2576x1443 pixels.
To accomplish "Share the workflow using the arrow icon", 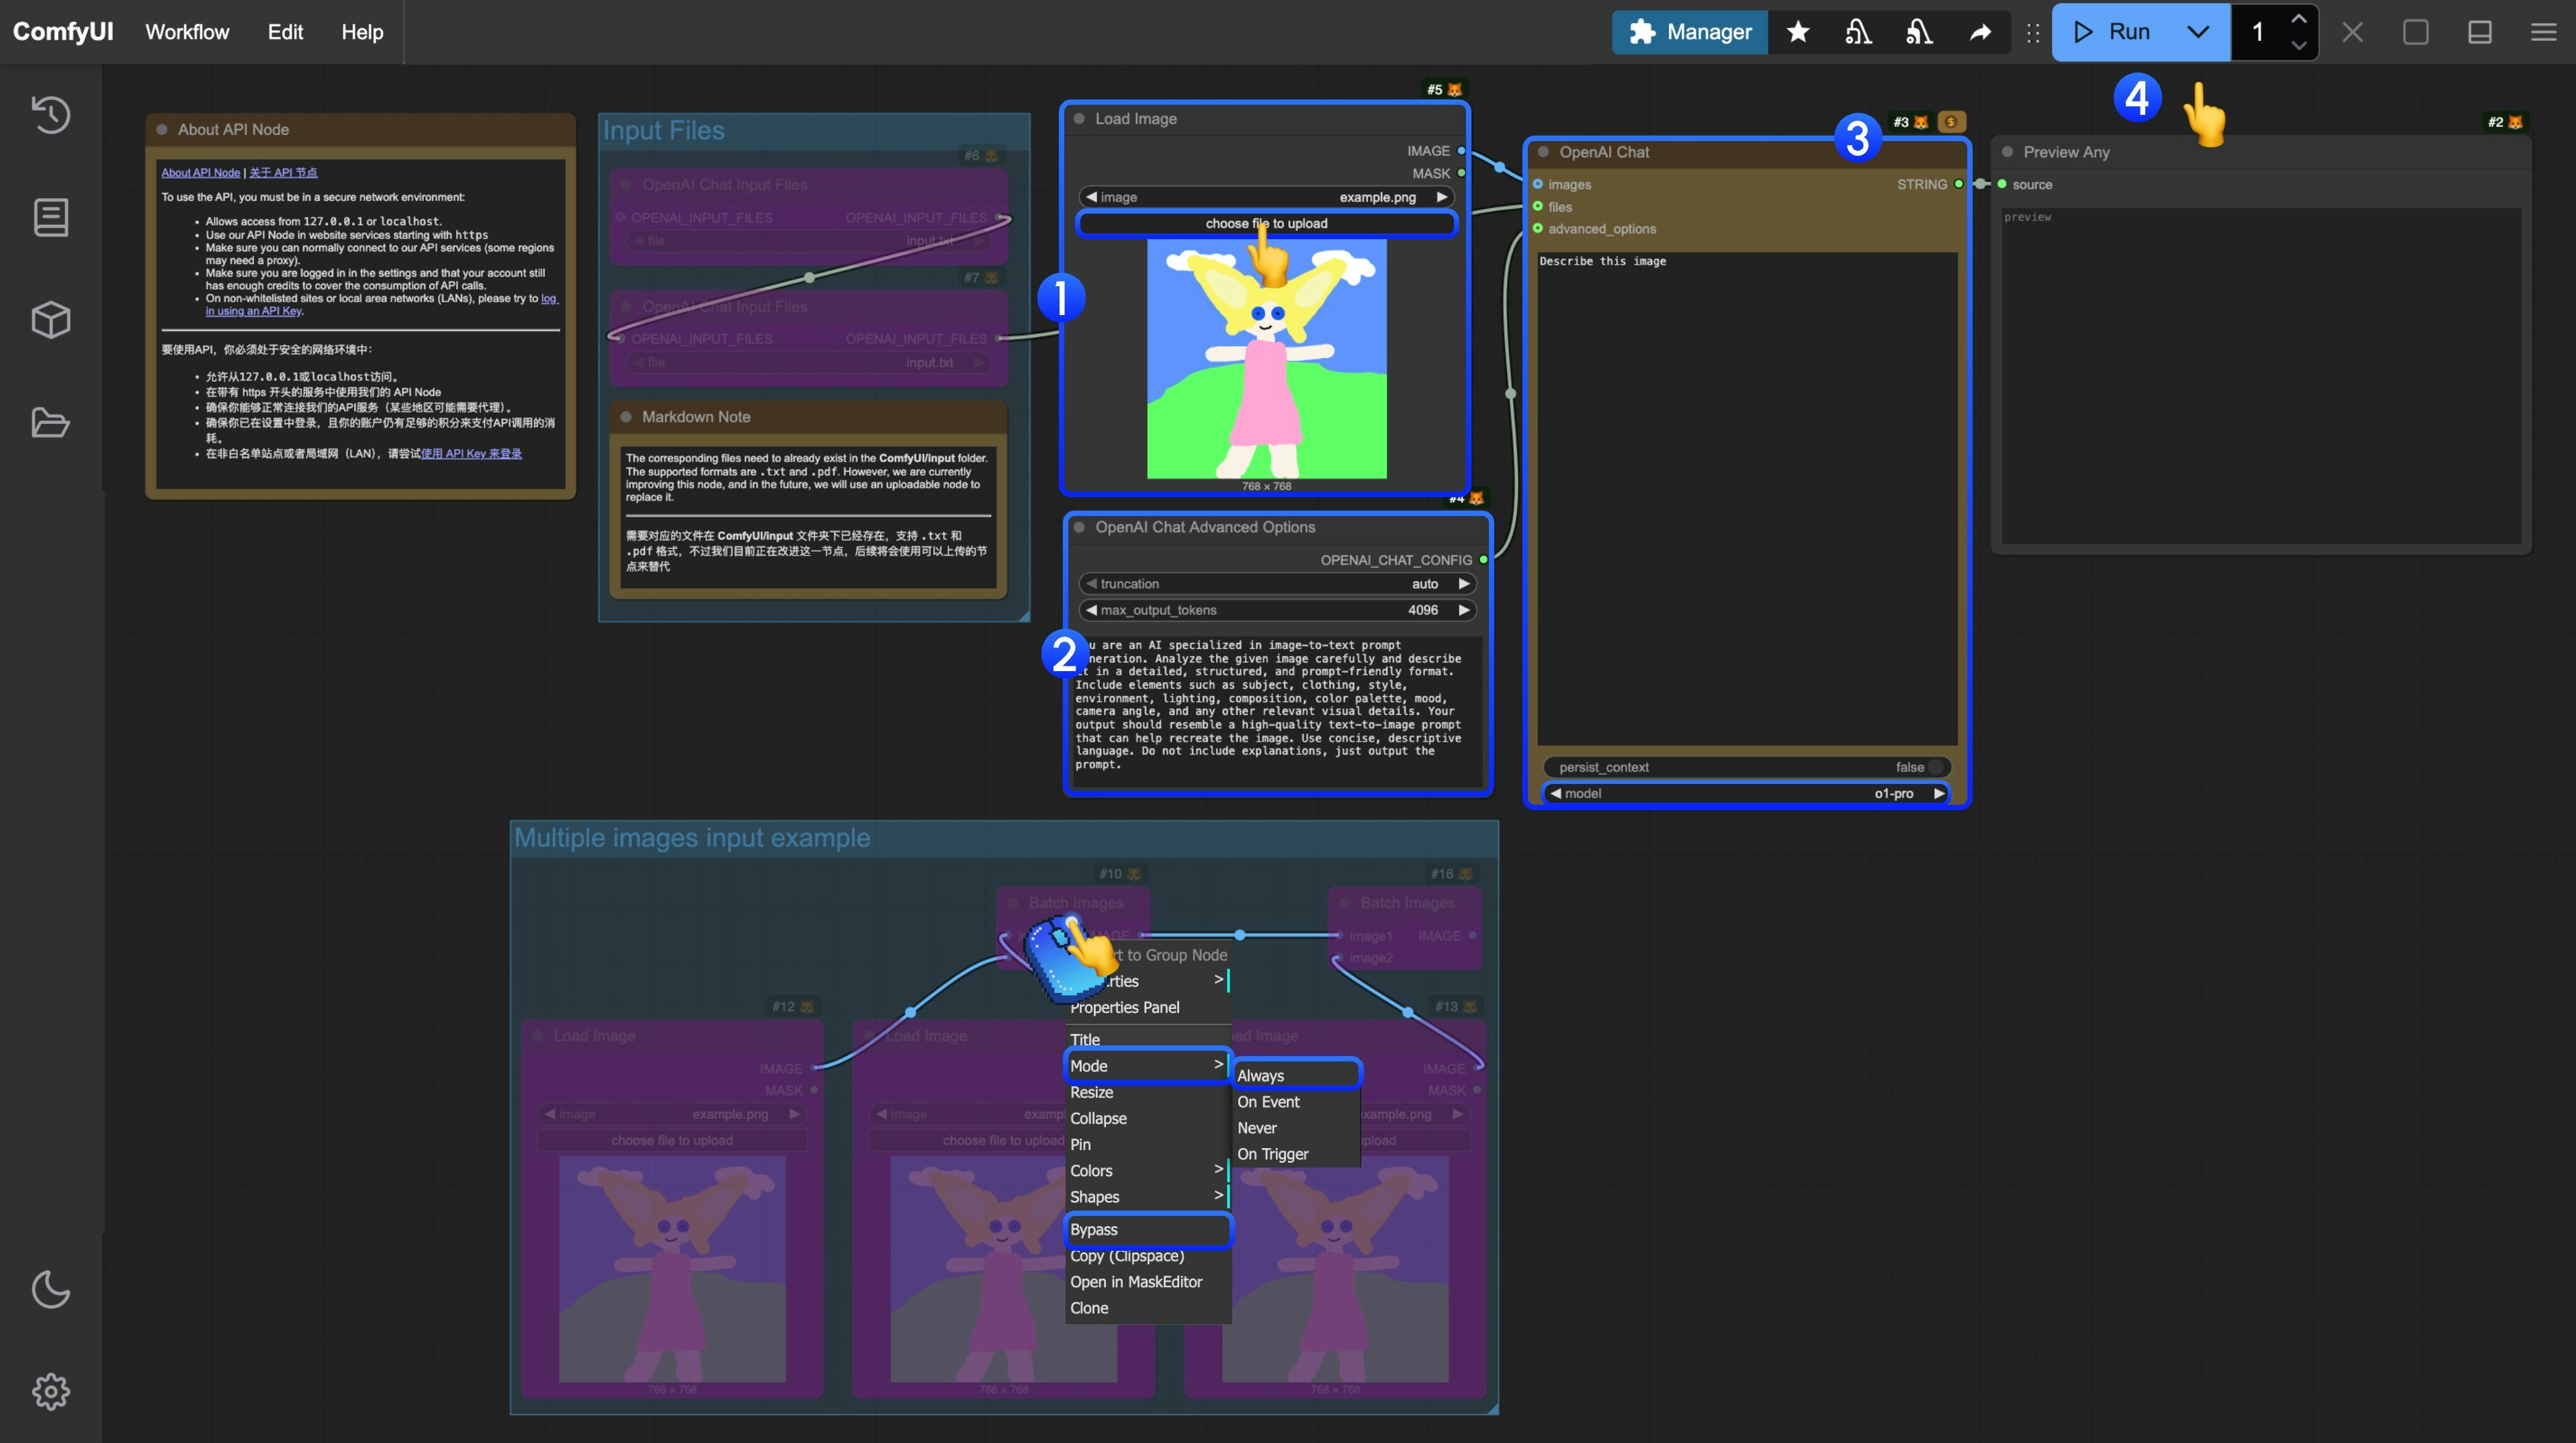I will pos(1980,32).
